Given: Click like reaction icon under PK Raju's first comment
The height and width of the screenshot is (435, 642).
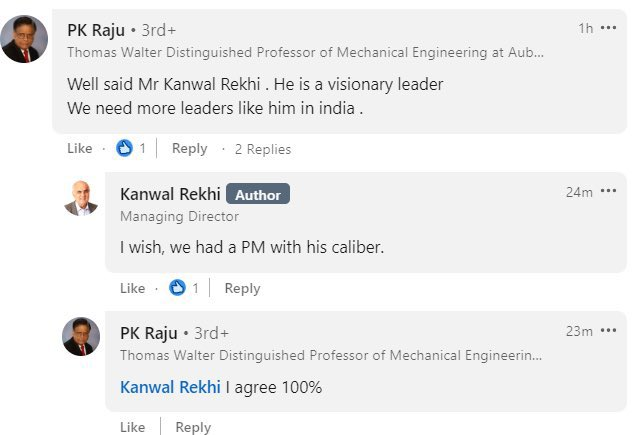Looking at the screenshot, I should (x=124, y=148).
